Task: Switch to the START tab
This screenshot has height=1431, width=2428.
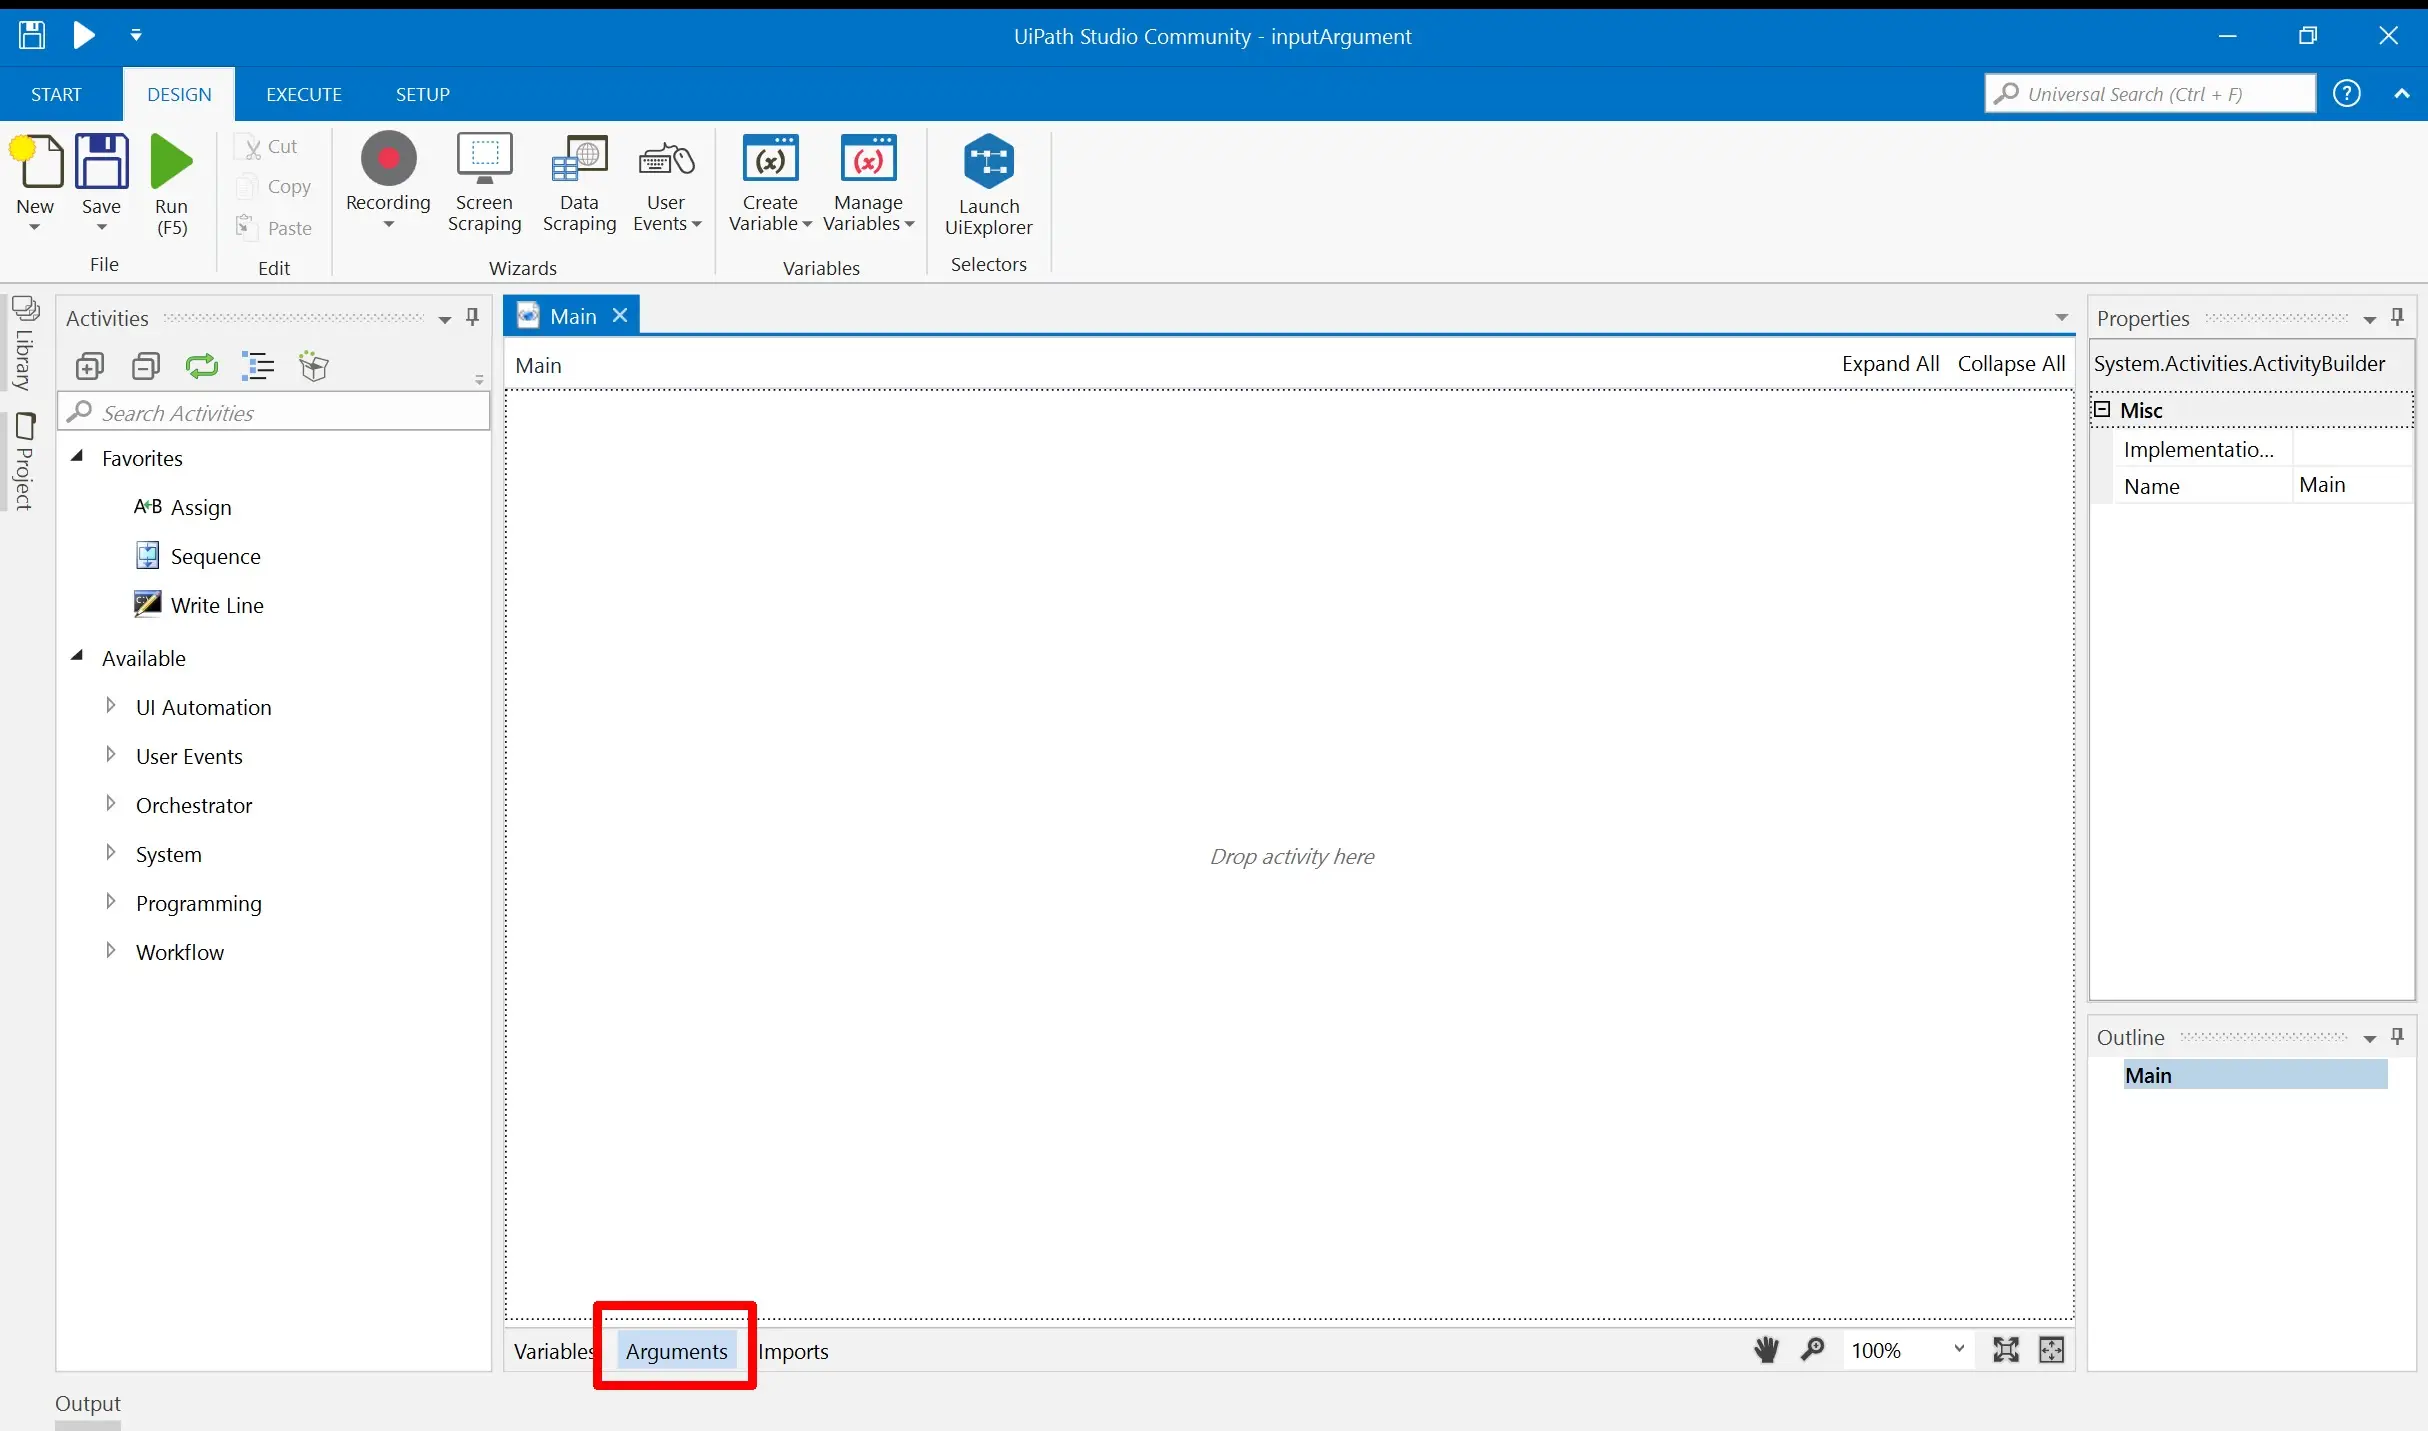Action: click(x=56, y=94)
